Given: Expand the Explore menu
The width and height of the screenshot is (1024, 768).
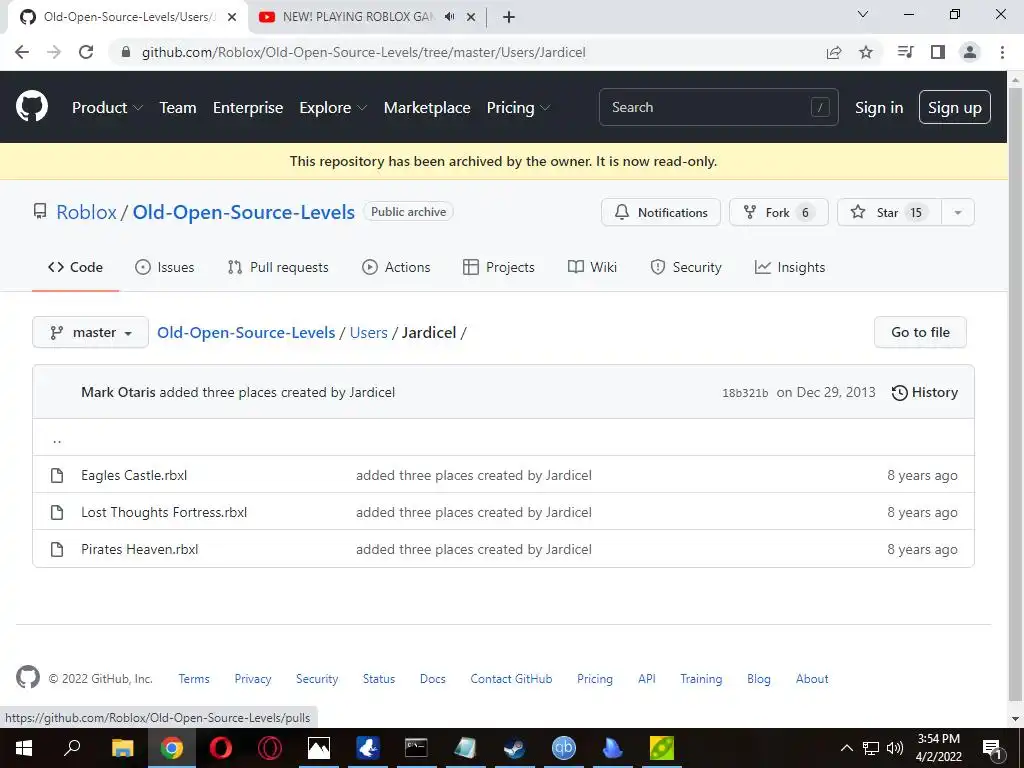Looking at the screenshot, I should click(x=333, y=108).
